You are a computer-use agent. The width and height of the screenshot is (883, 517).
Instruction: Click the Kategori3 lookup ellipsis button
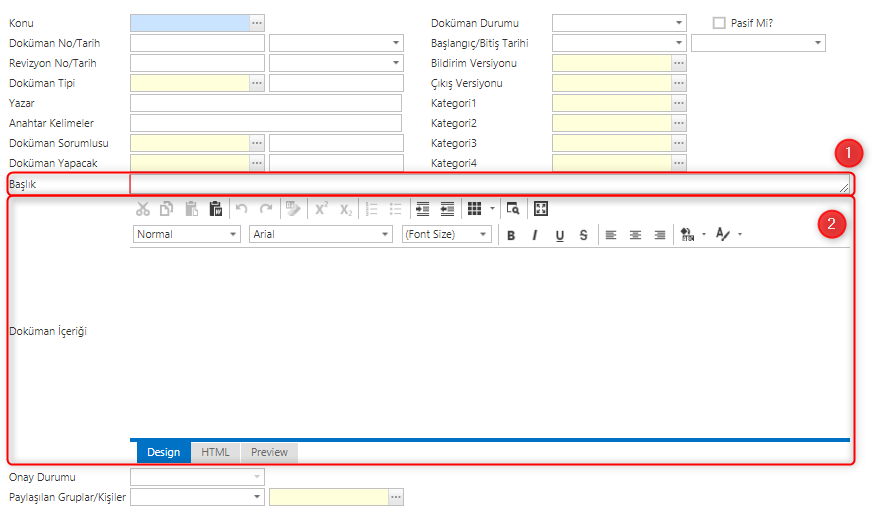[x=679, y=143]
